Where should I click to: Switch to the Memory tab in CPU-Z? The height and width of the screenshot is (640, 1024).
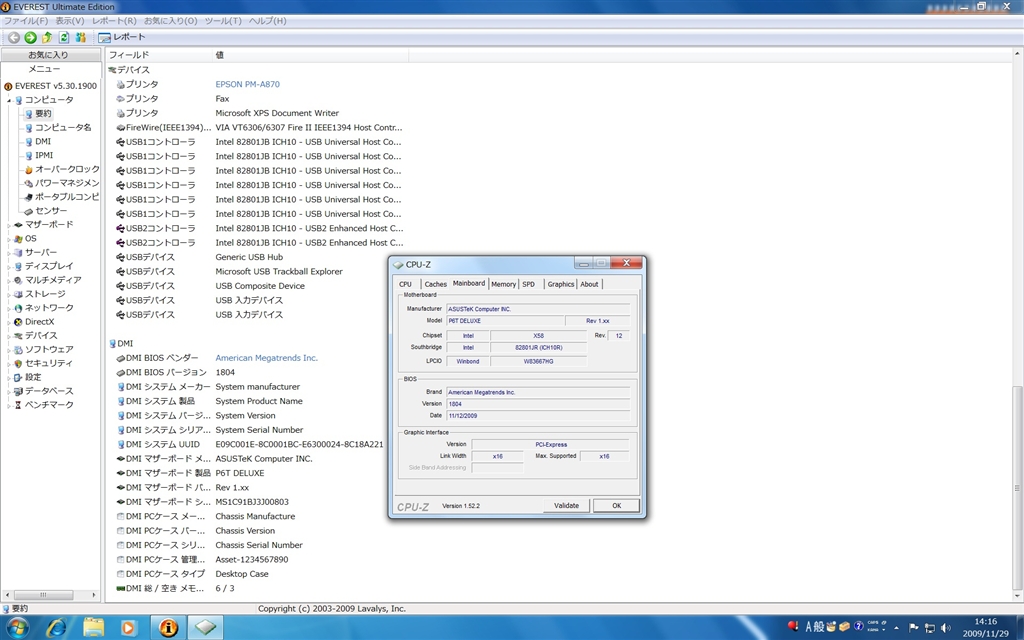tap(503, 284)
